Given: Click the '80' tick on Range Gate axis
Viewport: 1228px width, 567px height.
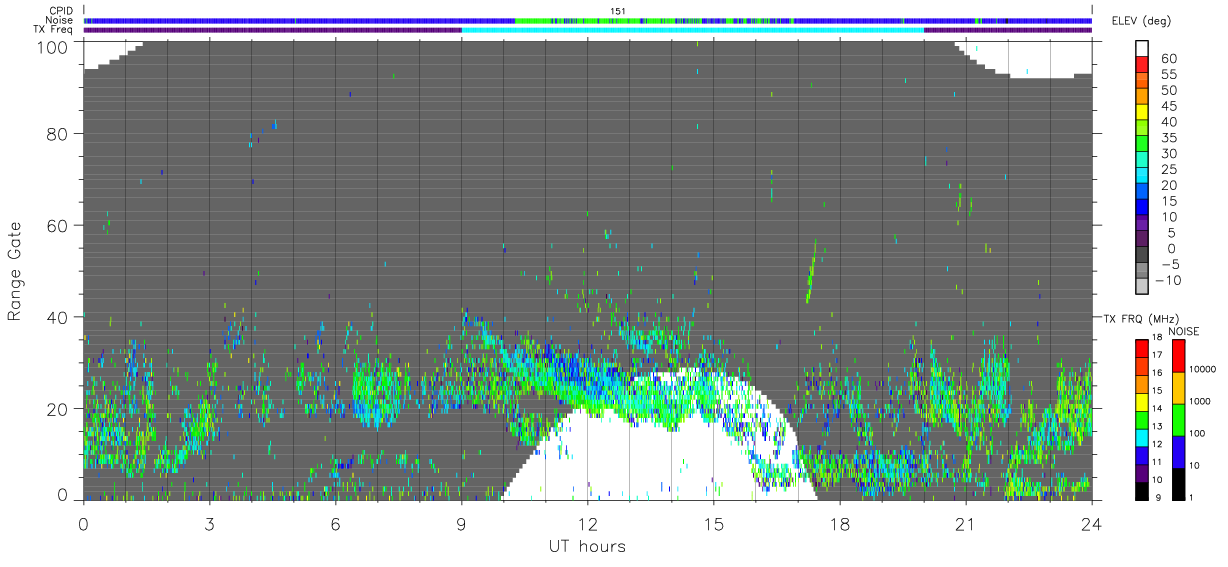Looking at the screenshot, I should (57, 133).
